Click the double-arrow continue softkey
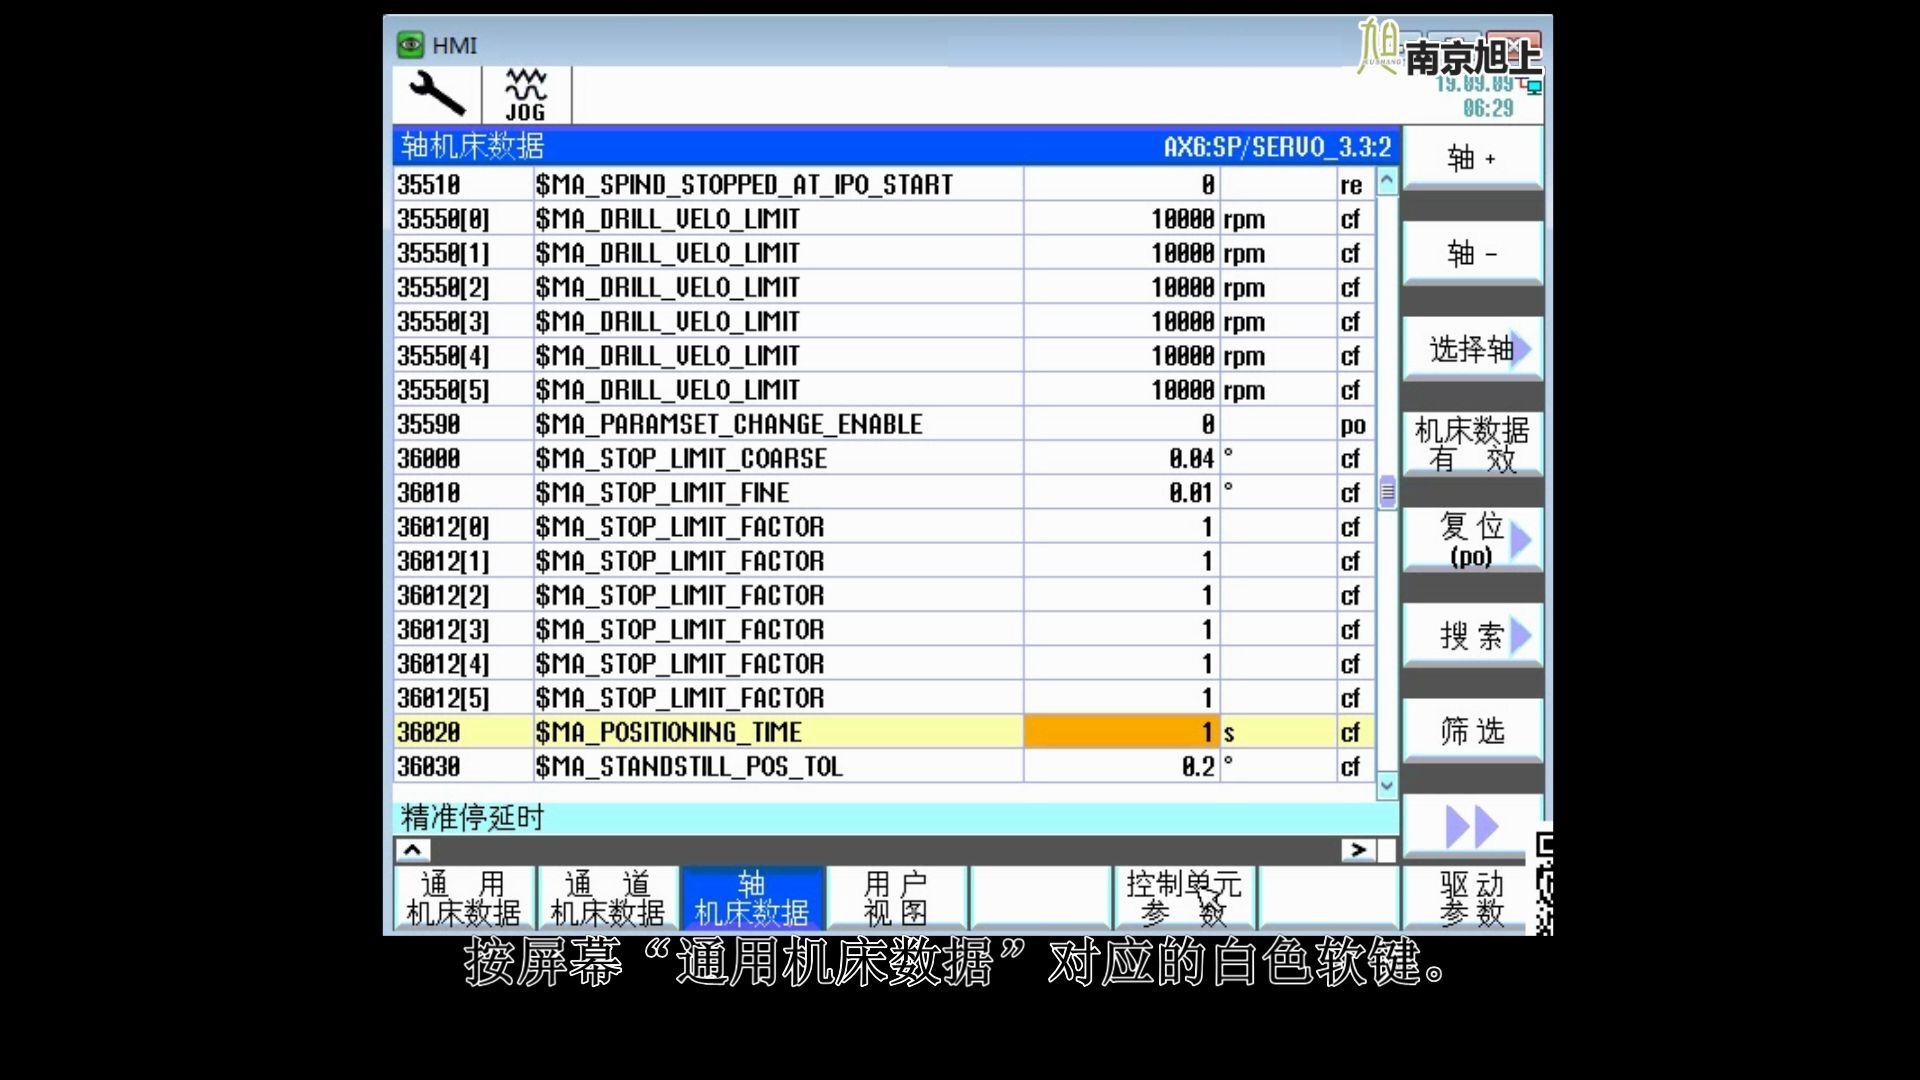This screenshot has height=1080, width=1920. tap(1471, 826)
